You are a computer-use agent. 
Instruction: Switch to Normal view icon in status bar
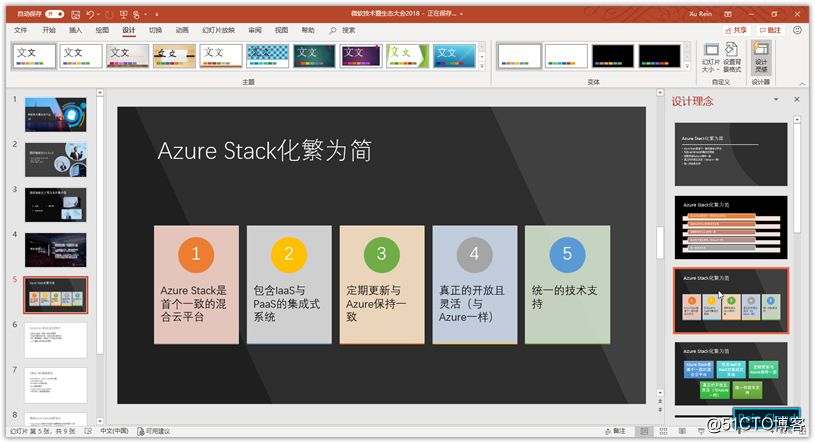[x=645, y=431]
